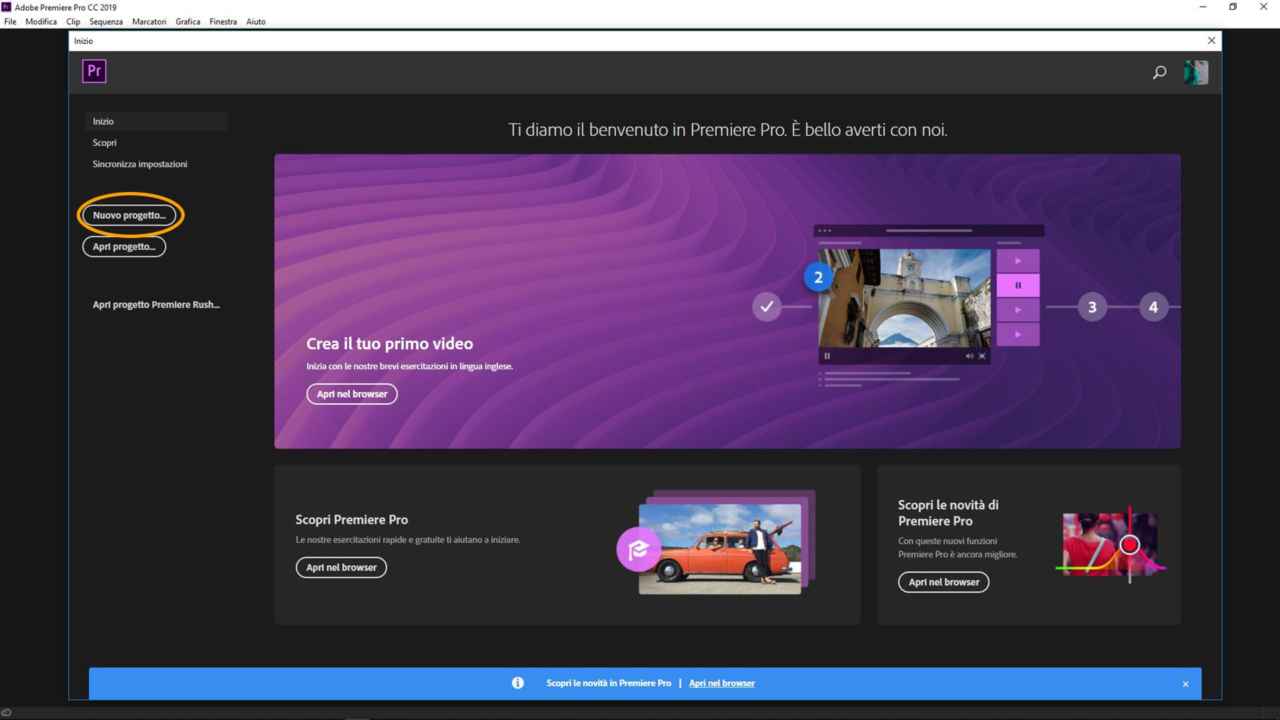Click the Scopri le novità di Premiere Pro heading
The image size is (1280, 720).
[x=948, y=513]
